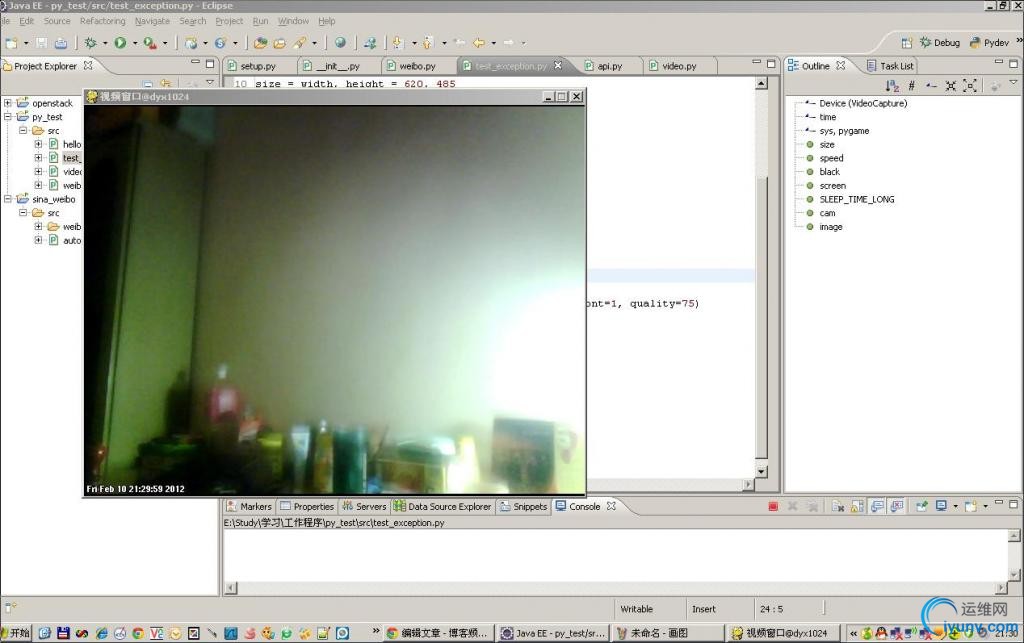The width and height of the screenshot is (1024, 643).
Task: Switch to the video.py editor tab
Action: click(x=679, y=66)
